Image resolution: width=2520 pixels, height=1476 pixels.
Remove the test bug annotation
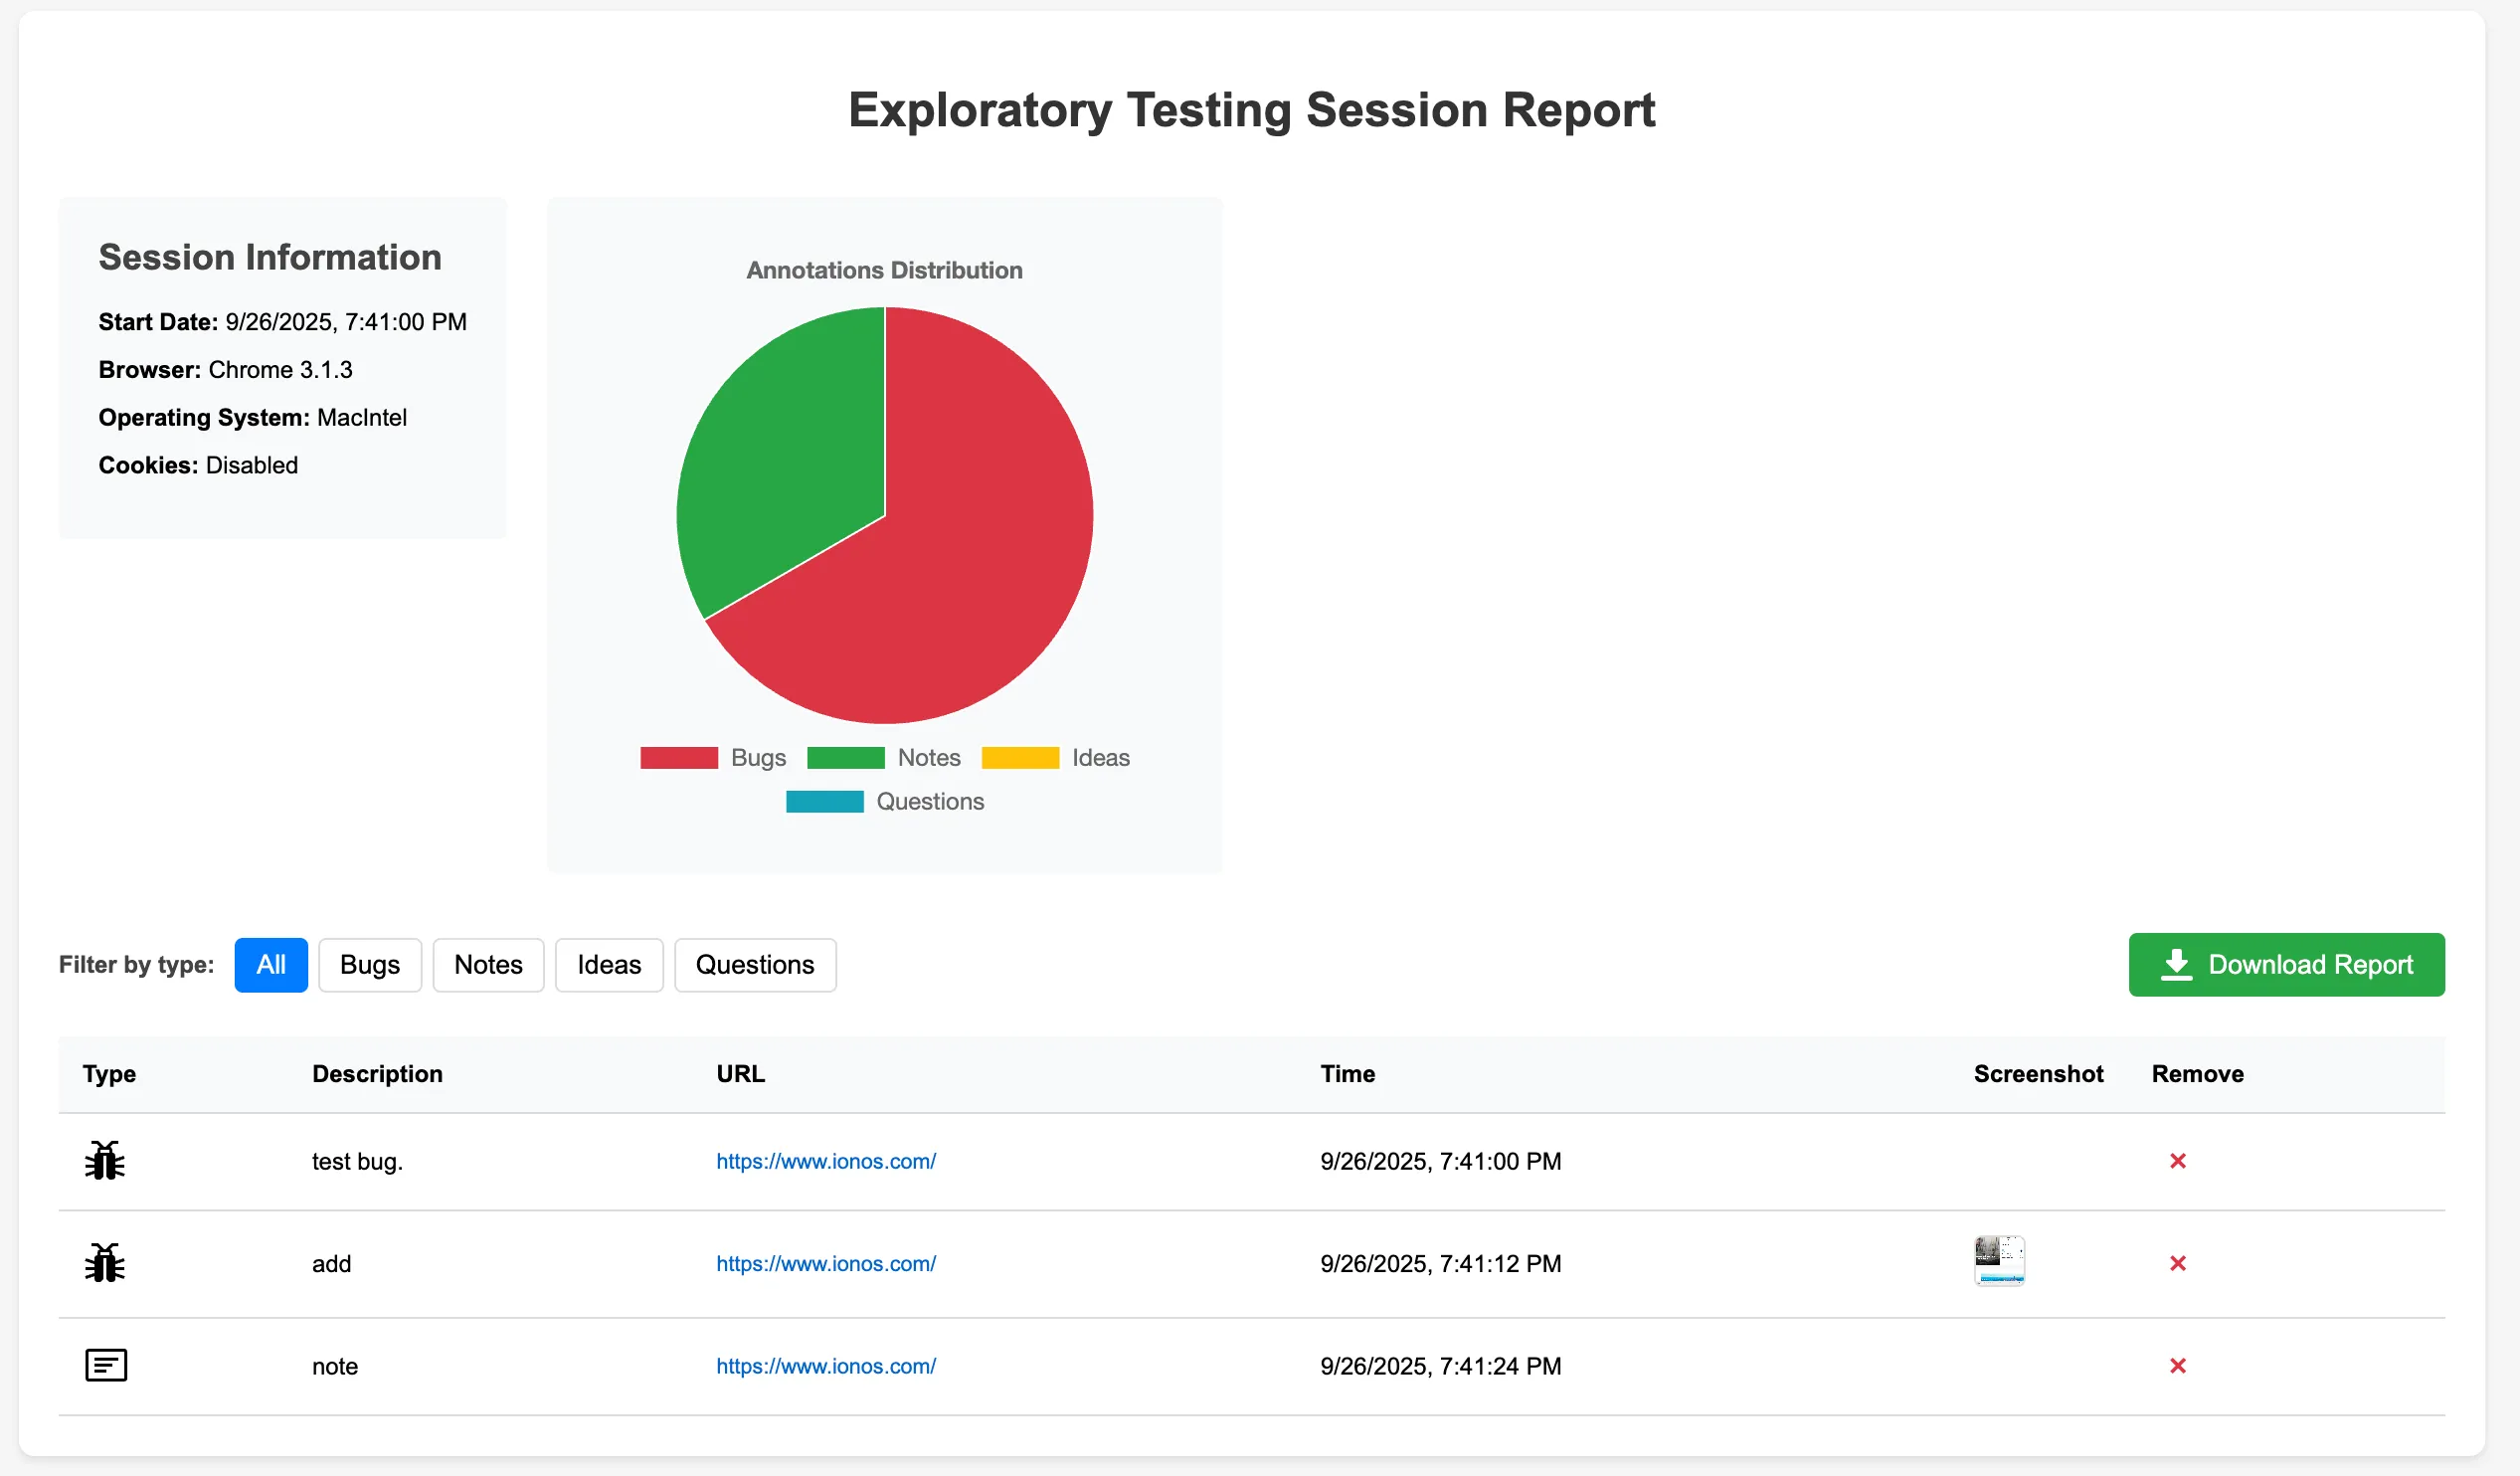2178,1161
